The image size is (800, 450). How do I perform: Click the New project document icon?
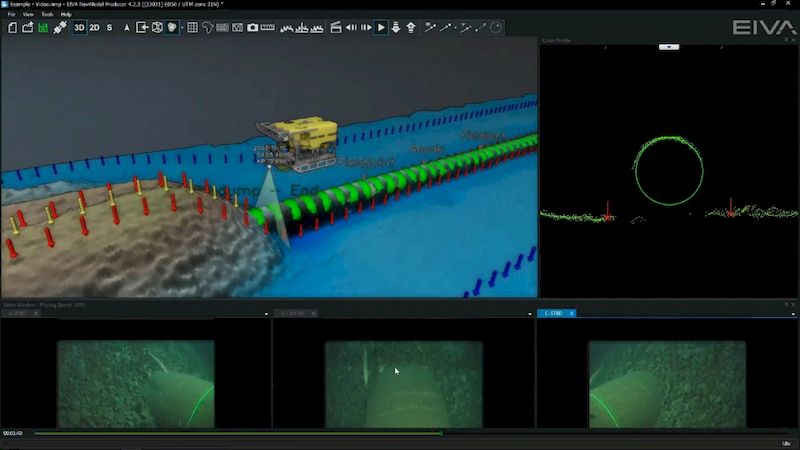coord(13,28)
